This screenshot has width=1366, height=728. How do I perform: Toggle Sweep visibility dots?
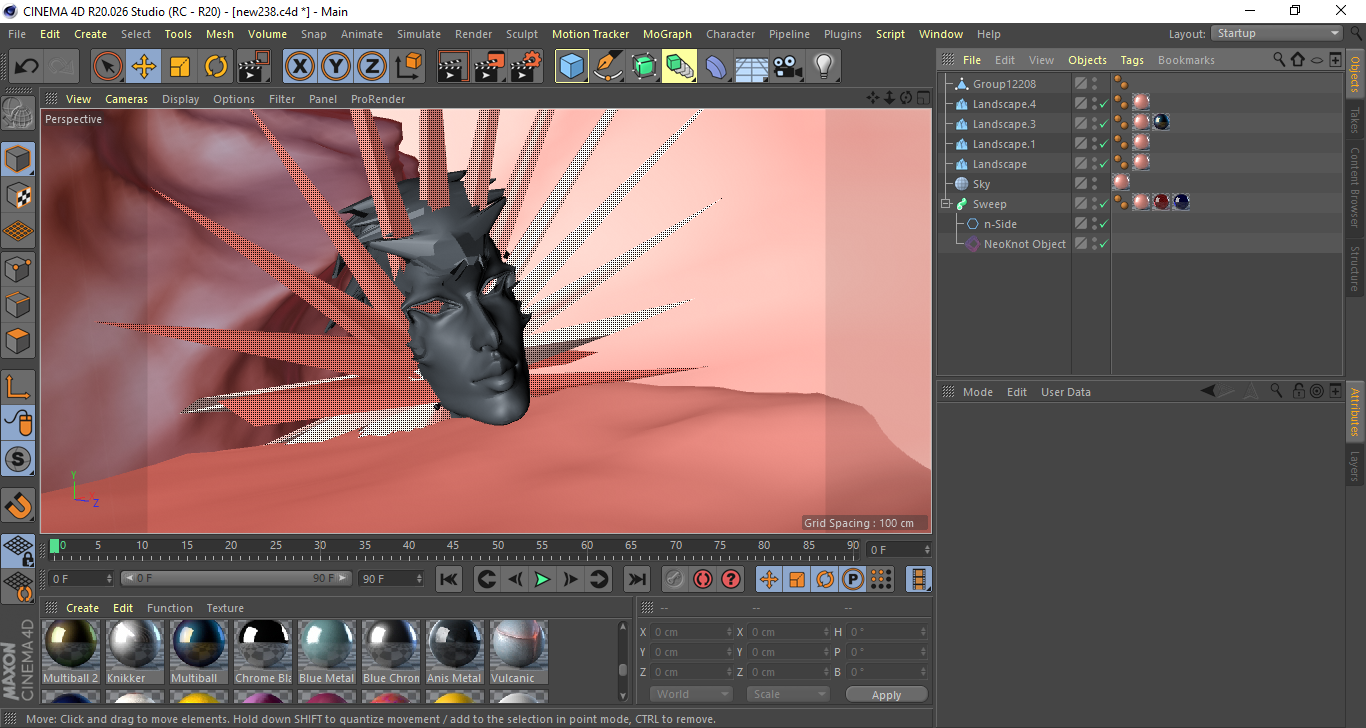[1094, 204]
